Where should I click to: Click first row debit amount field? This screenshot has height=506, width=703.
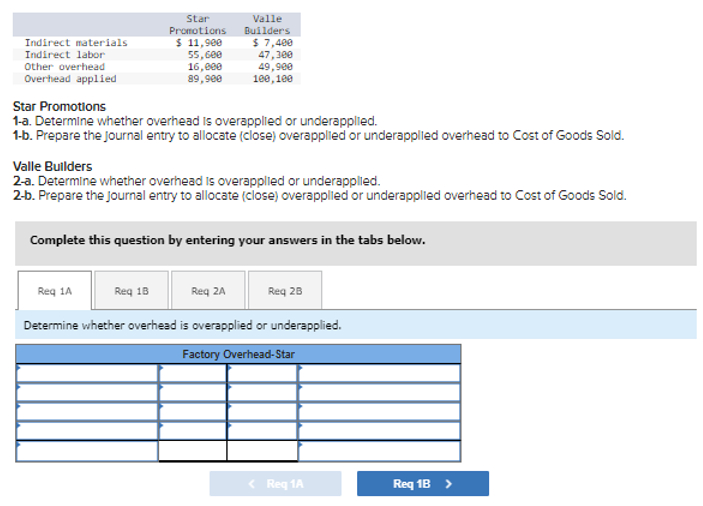point(193,373)
